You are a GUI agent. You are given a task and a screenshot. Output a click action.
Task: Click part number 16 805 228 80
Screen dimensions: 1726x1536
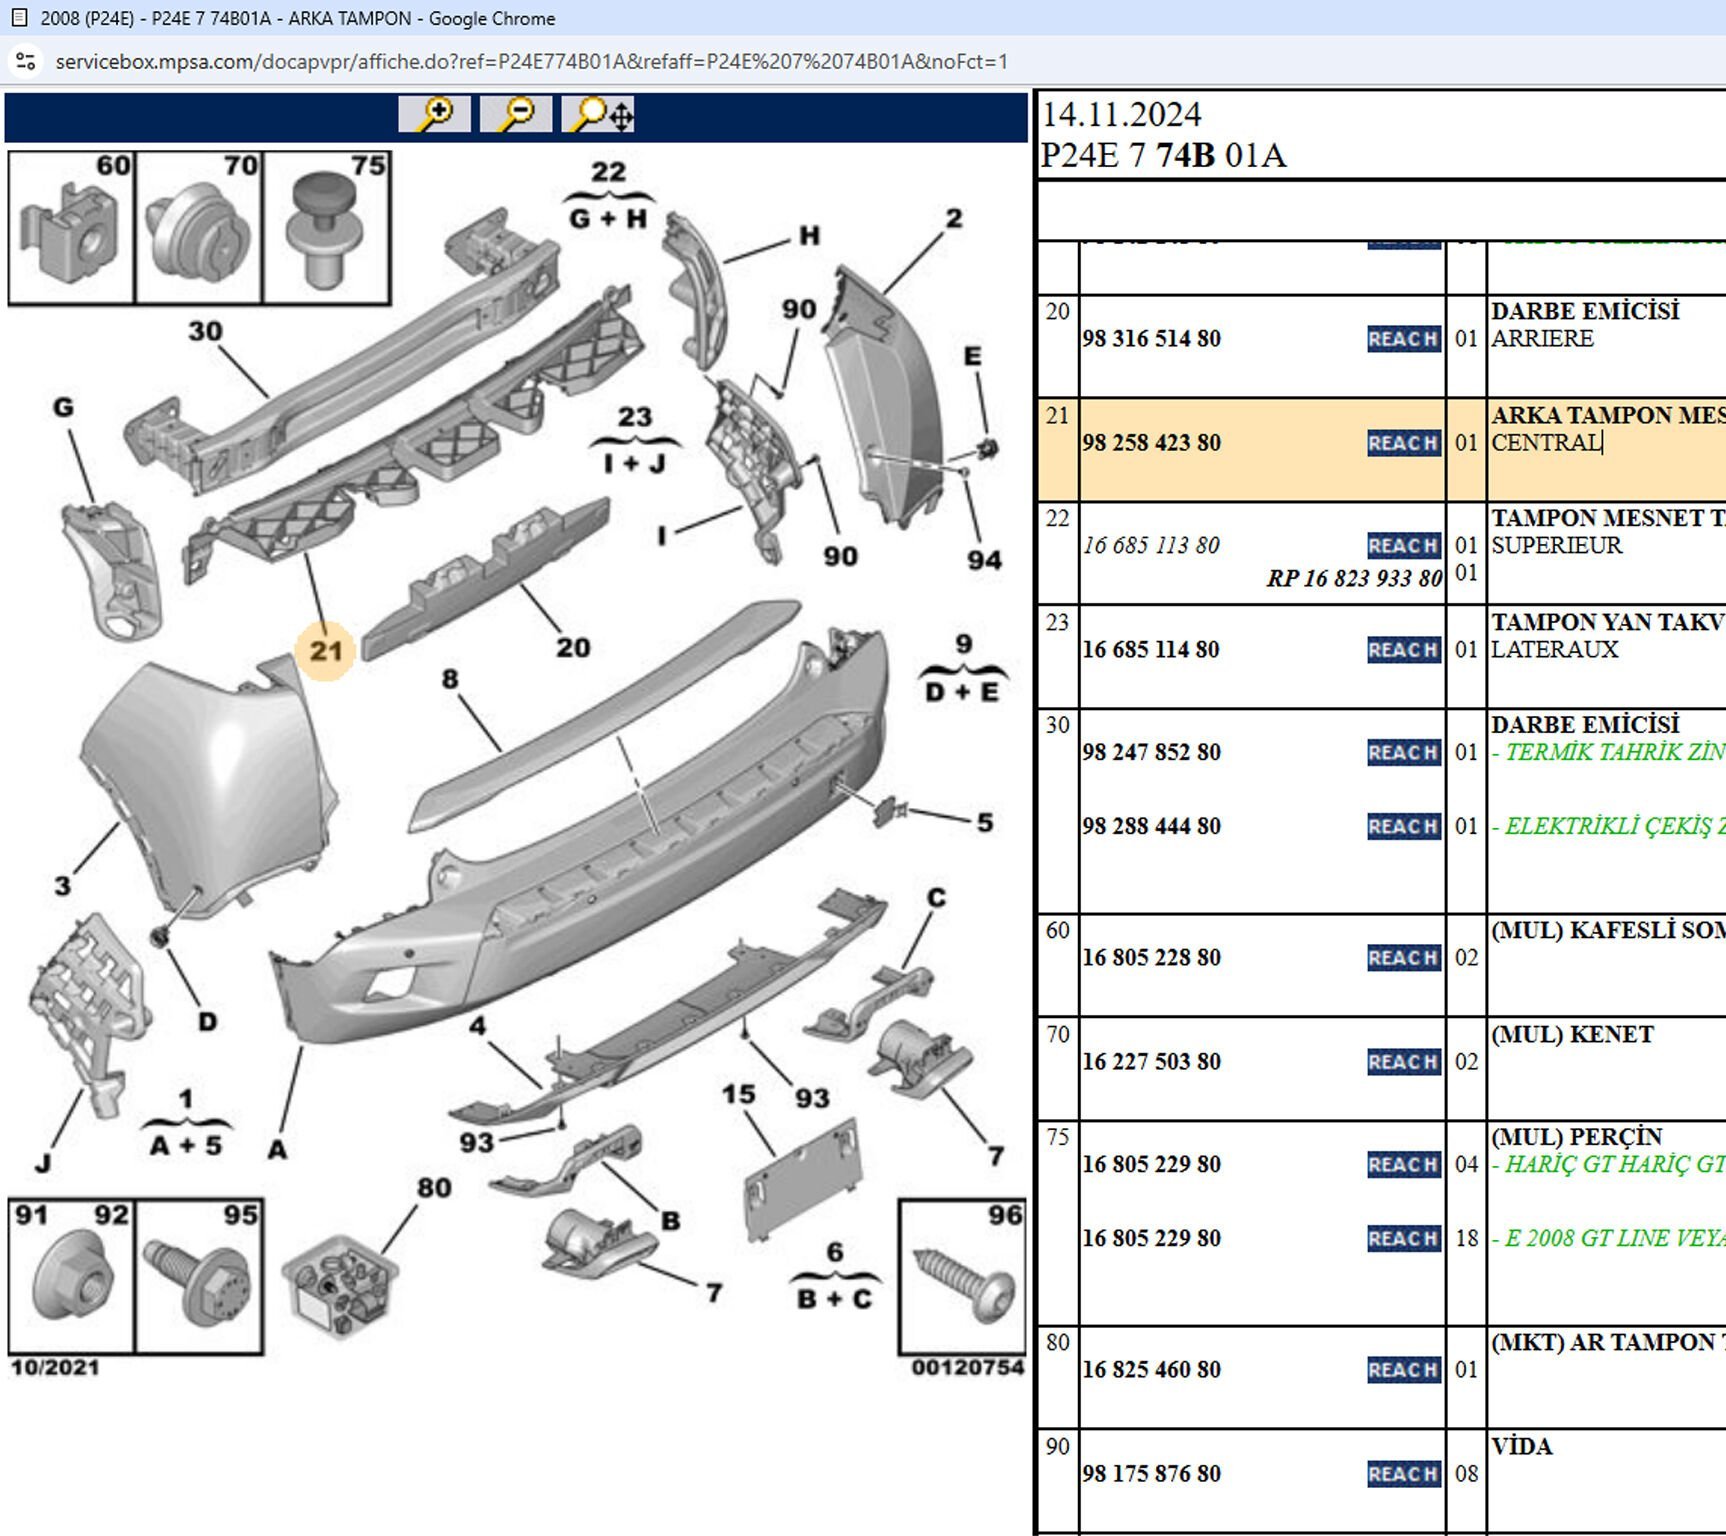point(1151,958)
